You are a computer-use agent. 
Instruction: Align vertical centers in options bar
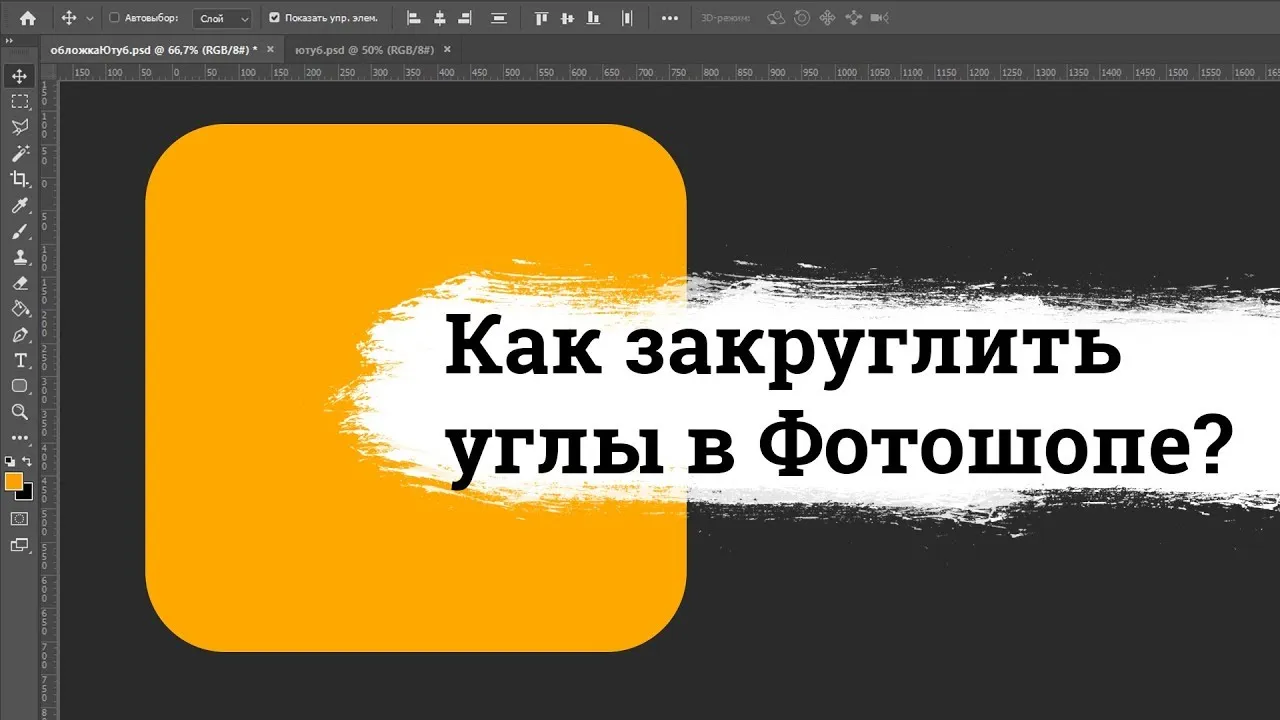[568, 18]
